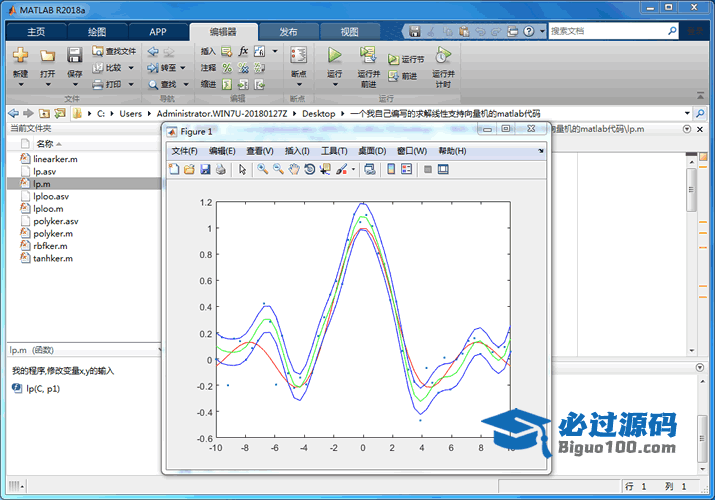Select linearker.m in current folder

(55, 159)
